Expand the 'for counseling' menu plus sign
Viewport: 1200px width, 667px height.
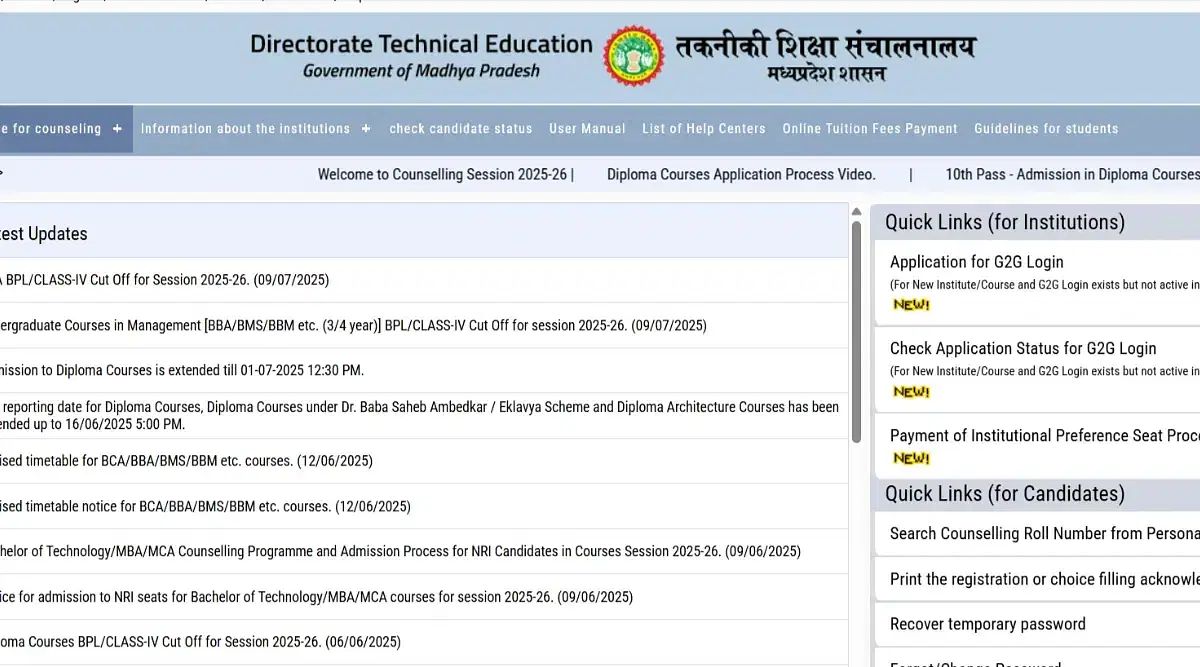(117, 129)
